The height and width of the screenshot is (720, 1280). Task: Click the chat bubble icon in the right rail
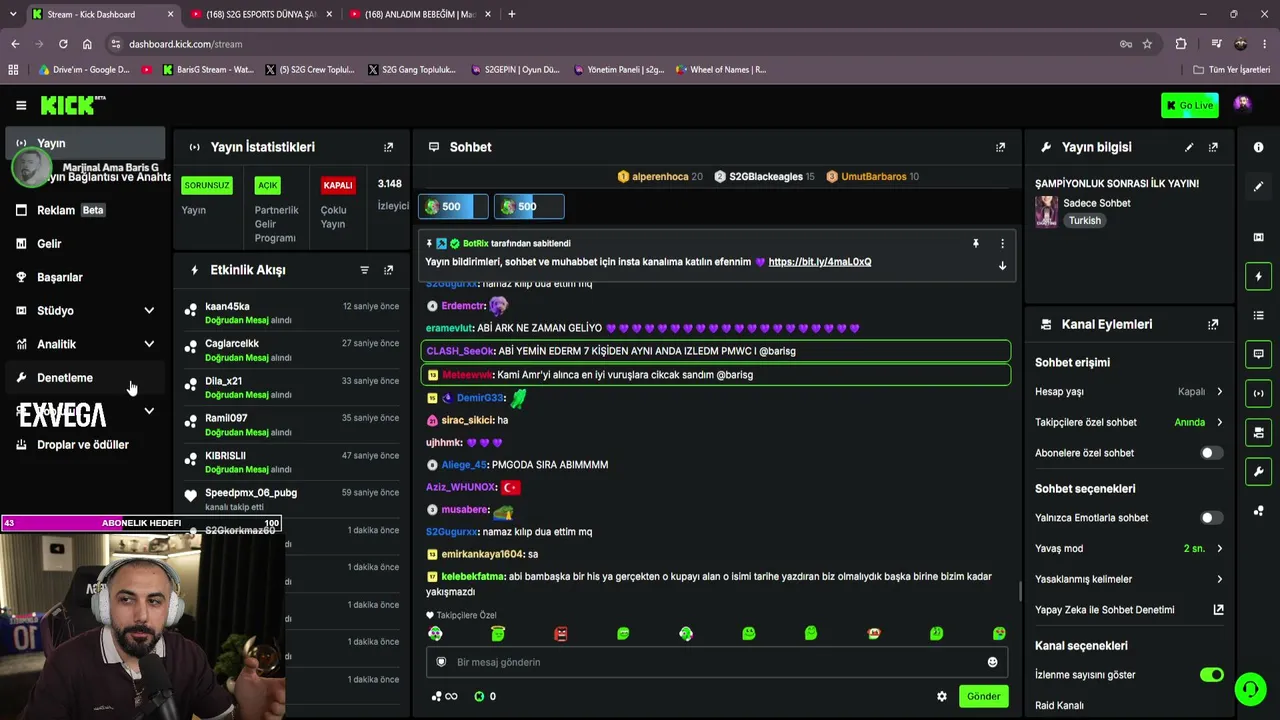click(1258, 354)
